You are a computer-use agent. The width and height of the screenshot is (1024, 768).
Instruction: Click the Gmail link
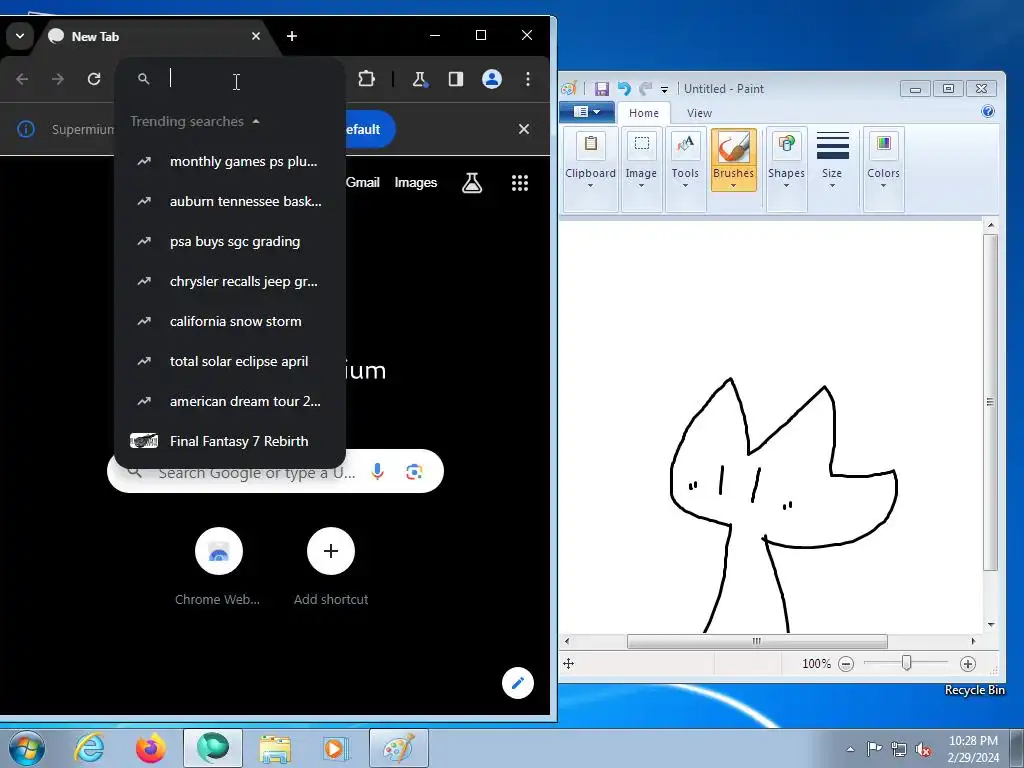pyautogui.click(x=362, y=182)
